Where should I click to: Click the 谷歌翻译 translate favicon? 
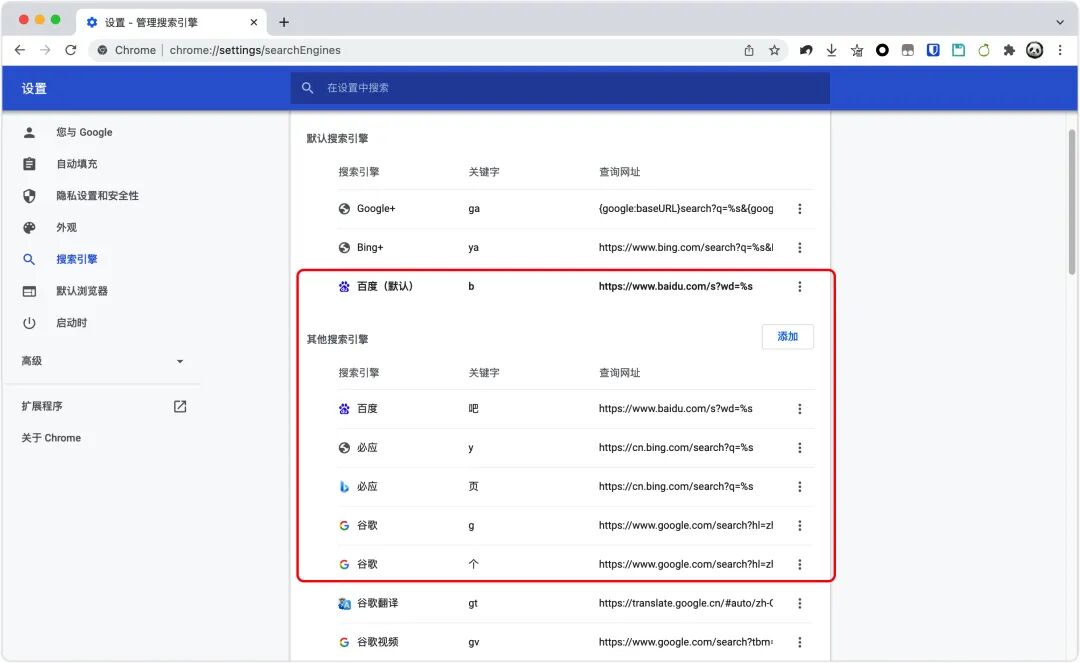coord(344,604)
